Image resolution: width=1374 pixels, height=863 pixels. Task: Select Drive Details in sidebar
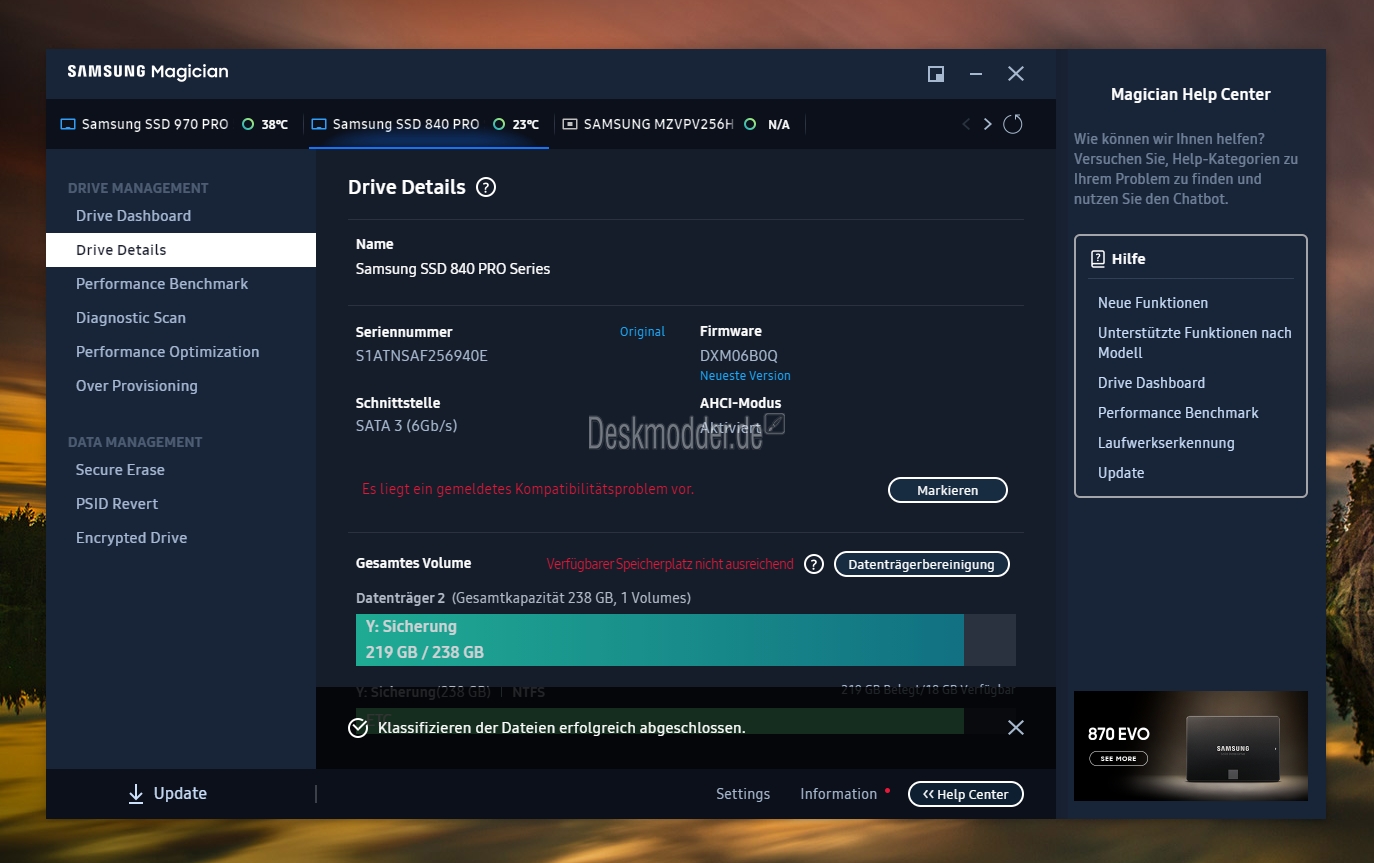(x=181, y=250)
